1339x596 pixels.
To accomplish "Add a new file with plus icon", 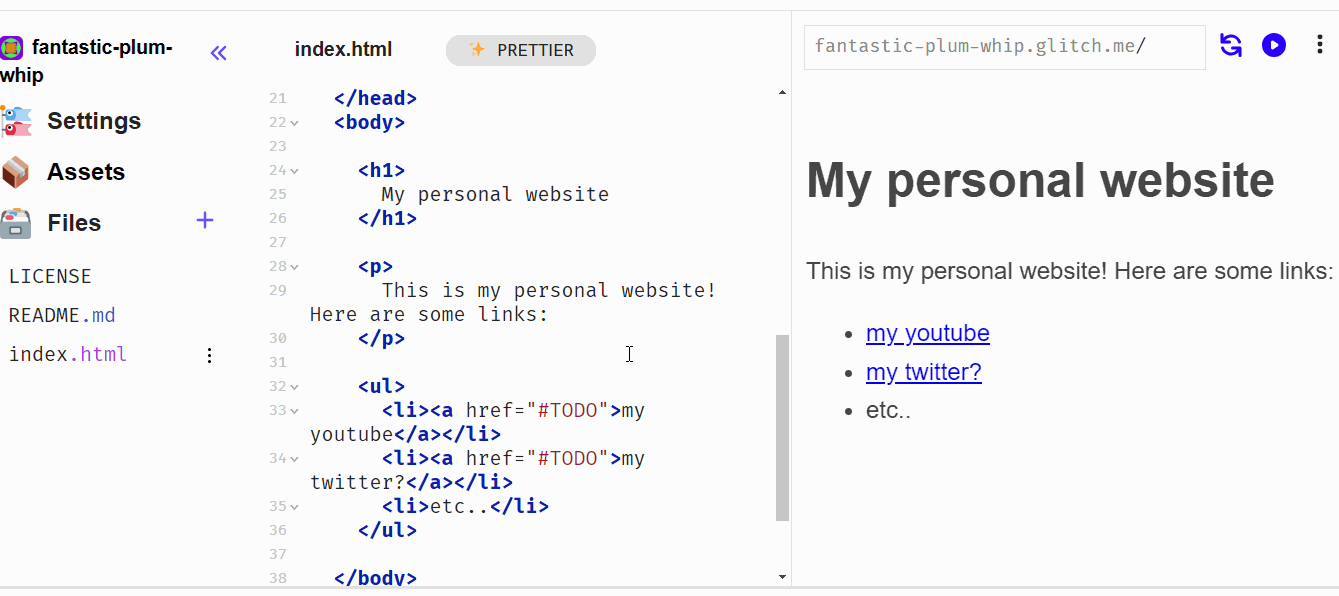I will pos(205,220).
